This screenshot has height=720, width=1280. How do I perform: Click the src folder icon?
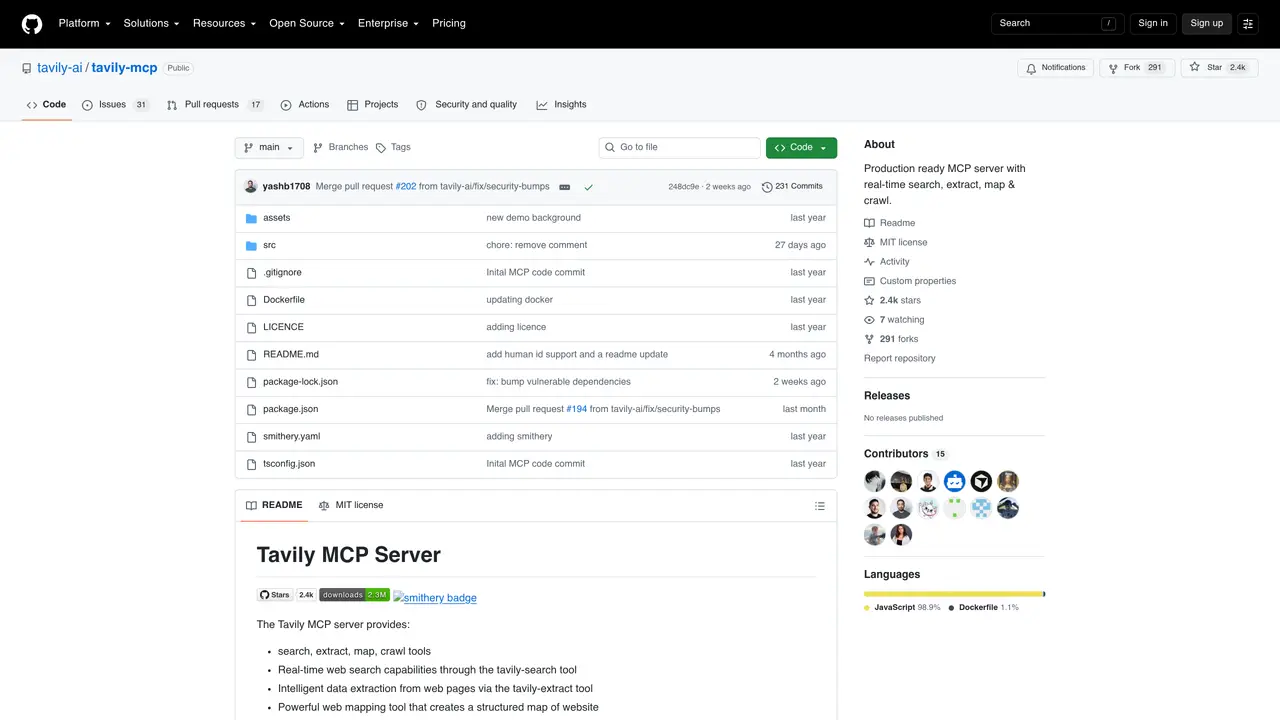click(x=252, y=245)
